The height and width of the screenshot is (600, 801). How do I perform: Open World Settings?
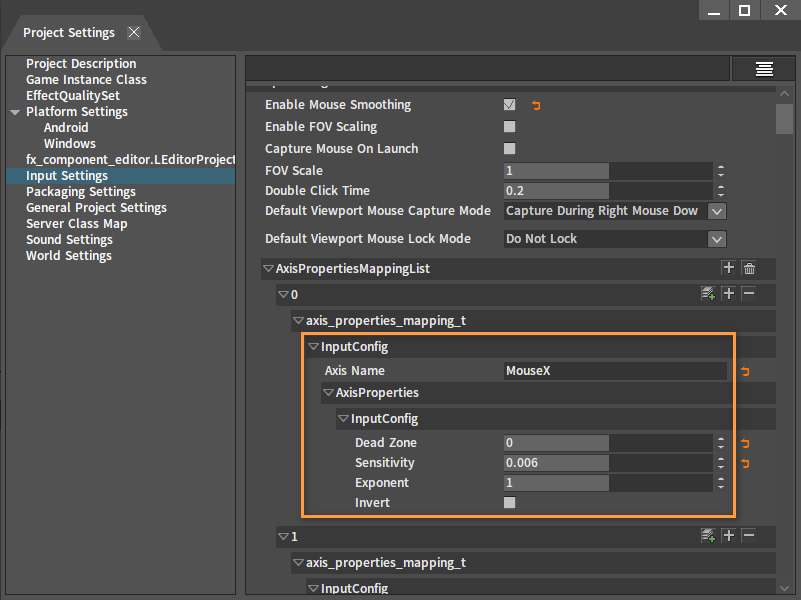coord(69,256)
